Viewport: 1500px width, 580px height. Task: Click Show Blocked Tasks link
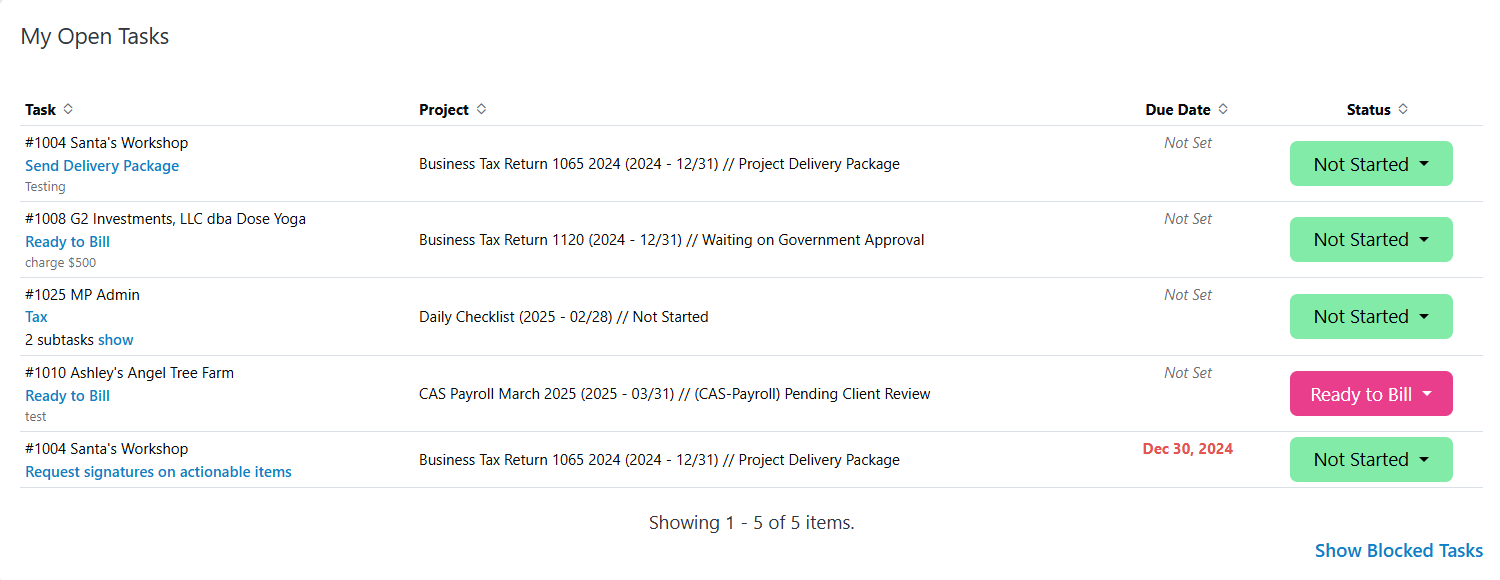pyautogui.click(x=1398, y=551)
